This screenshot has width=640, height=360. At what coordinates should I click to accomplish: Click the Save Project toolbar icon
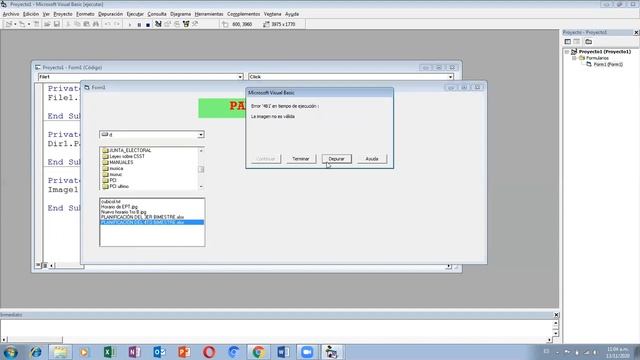coord(56,24)
